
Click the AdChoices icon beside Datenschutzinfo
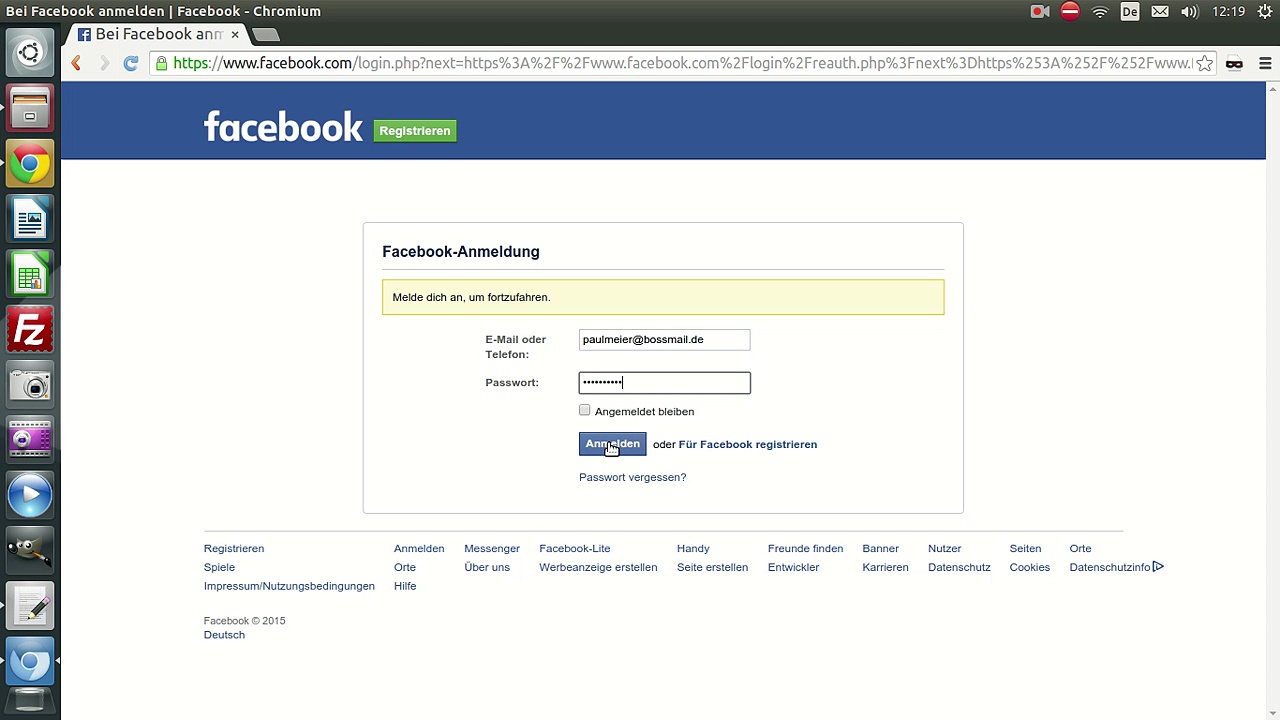(1158, 567)
